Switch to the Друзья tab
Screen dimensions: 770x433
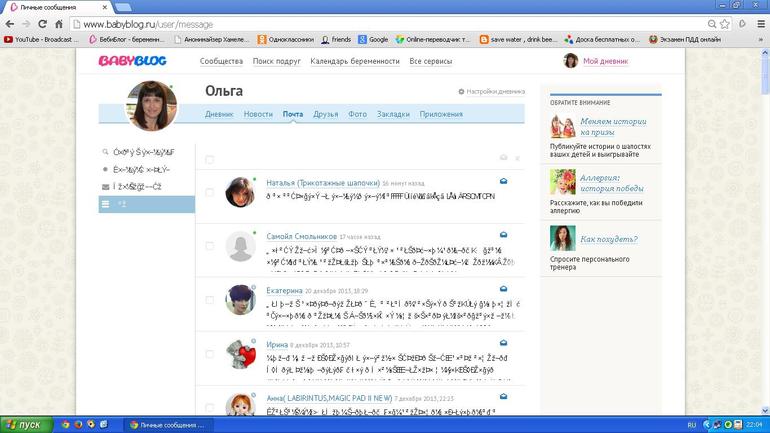tap(326, 114)
